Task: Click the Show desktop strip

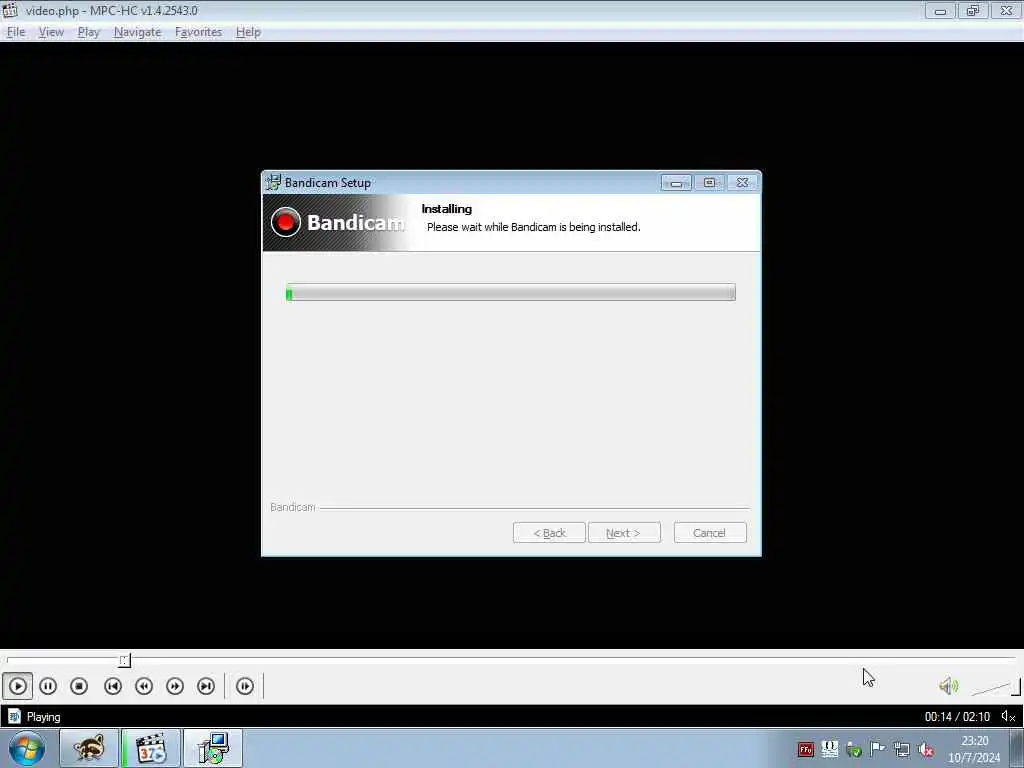Action: pyautogui.click(x=1017, y=748)
